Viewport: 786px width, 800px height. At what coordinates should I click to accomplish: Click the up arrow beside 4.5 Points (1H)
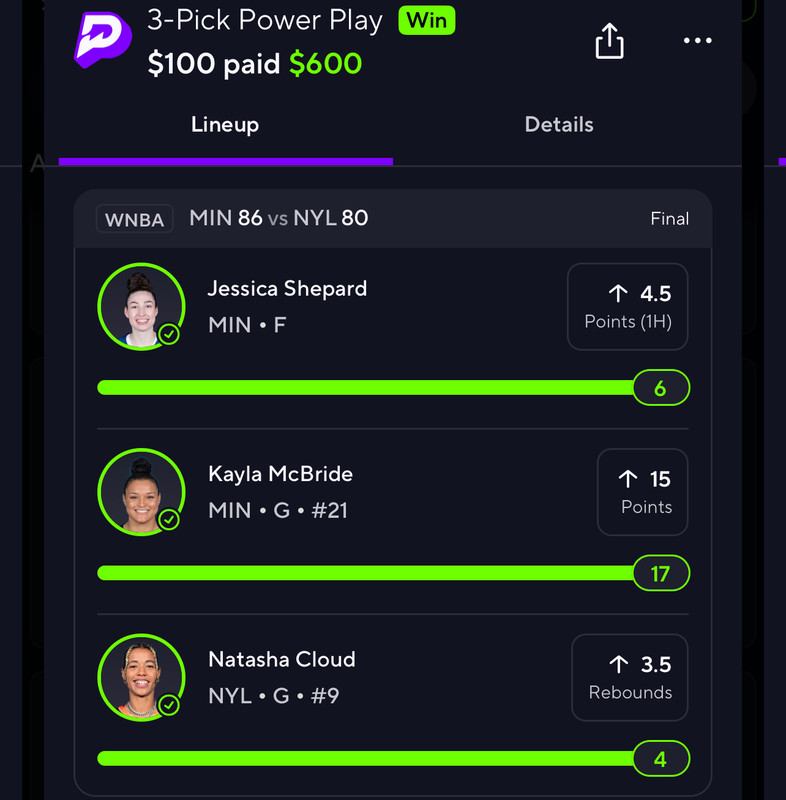pyautogui.click(x=618, y=293)
